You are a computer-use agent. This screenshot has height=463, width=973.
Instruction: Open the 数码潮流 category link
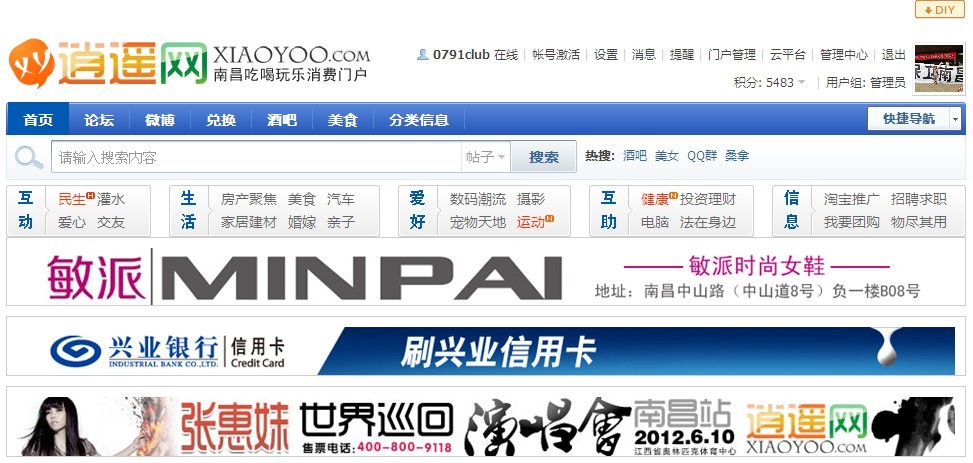tap(478, 199)
